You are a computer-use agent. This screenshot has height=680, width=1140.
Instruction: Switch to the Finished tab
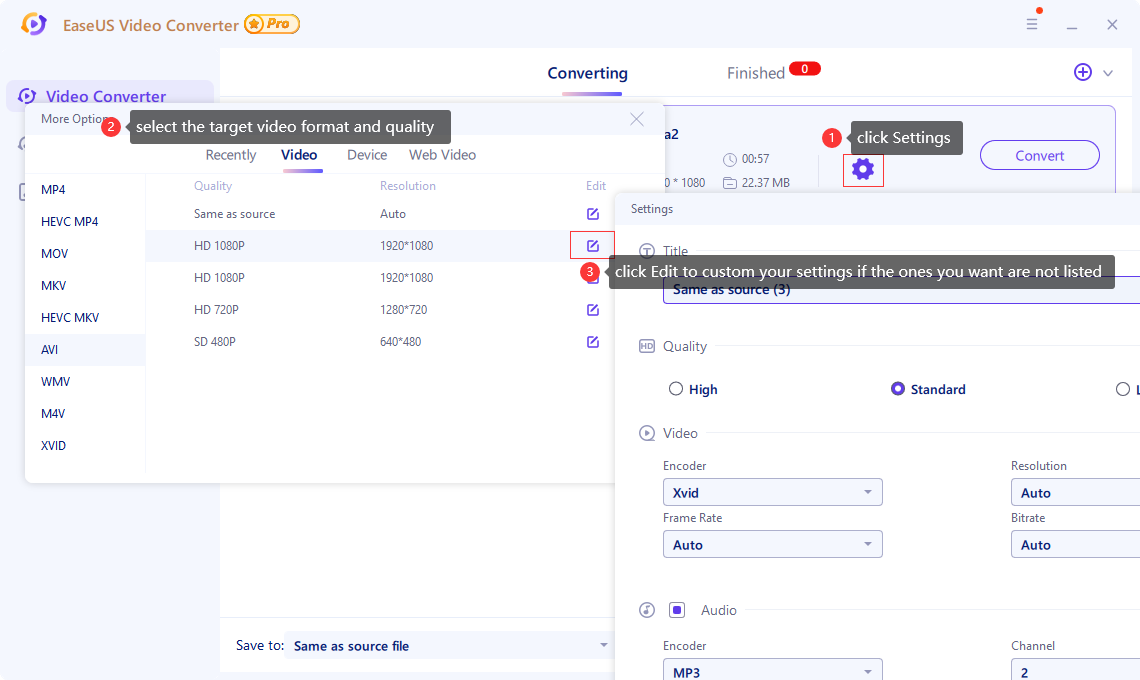click(755, 73)
